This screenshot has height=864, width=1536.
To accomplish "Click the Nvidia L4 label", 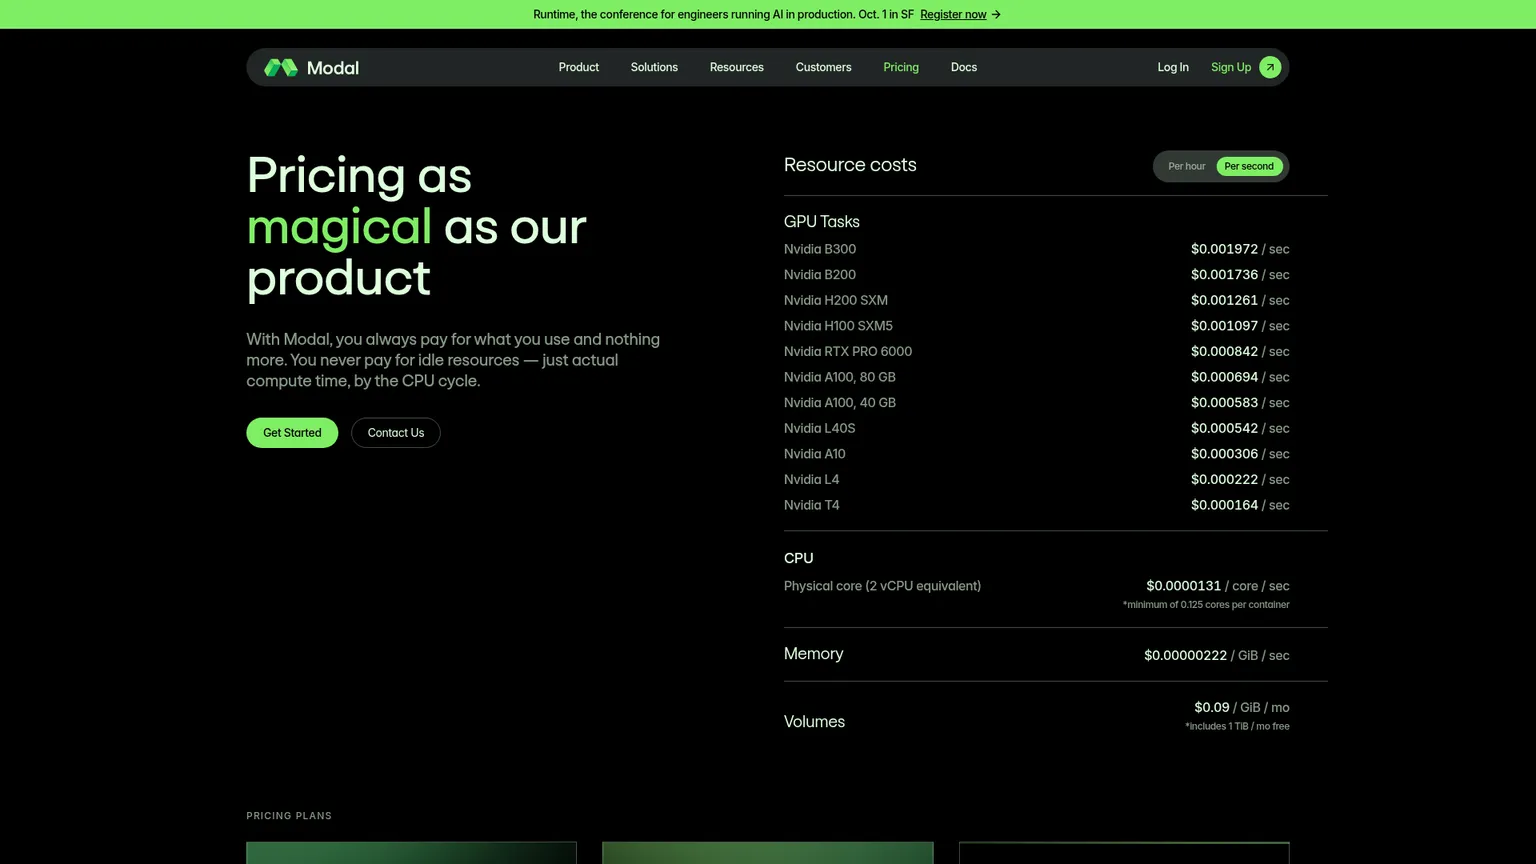I will [x=812, y=479].
